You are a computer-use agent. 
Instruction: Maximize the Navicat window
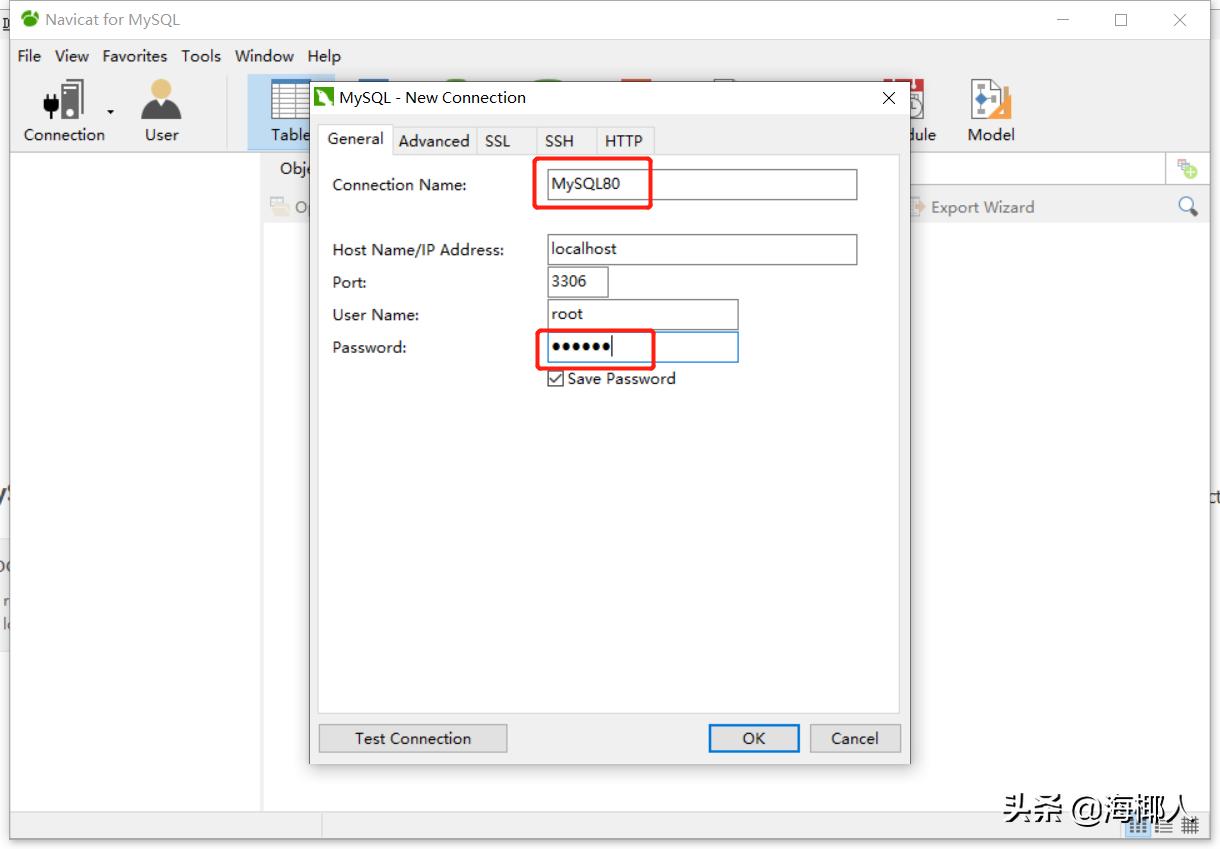[1121, 20]
